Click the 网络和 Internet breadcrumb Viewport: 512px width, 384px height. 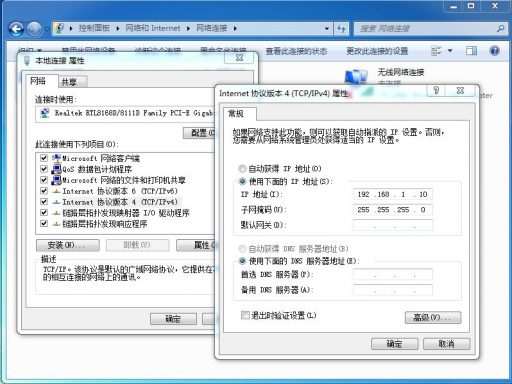click(x=153, y=28)
